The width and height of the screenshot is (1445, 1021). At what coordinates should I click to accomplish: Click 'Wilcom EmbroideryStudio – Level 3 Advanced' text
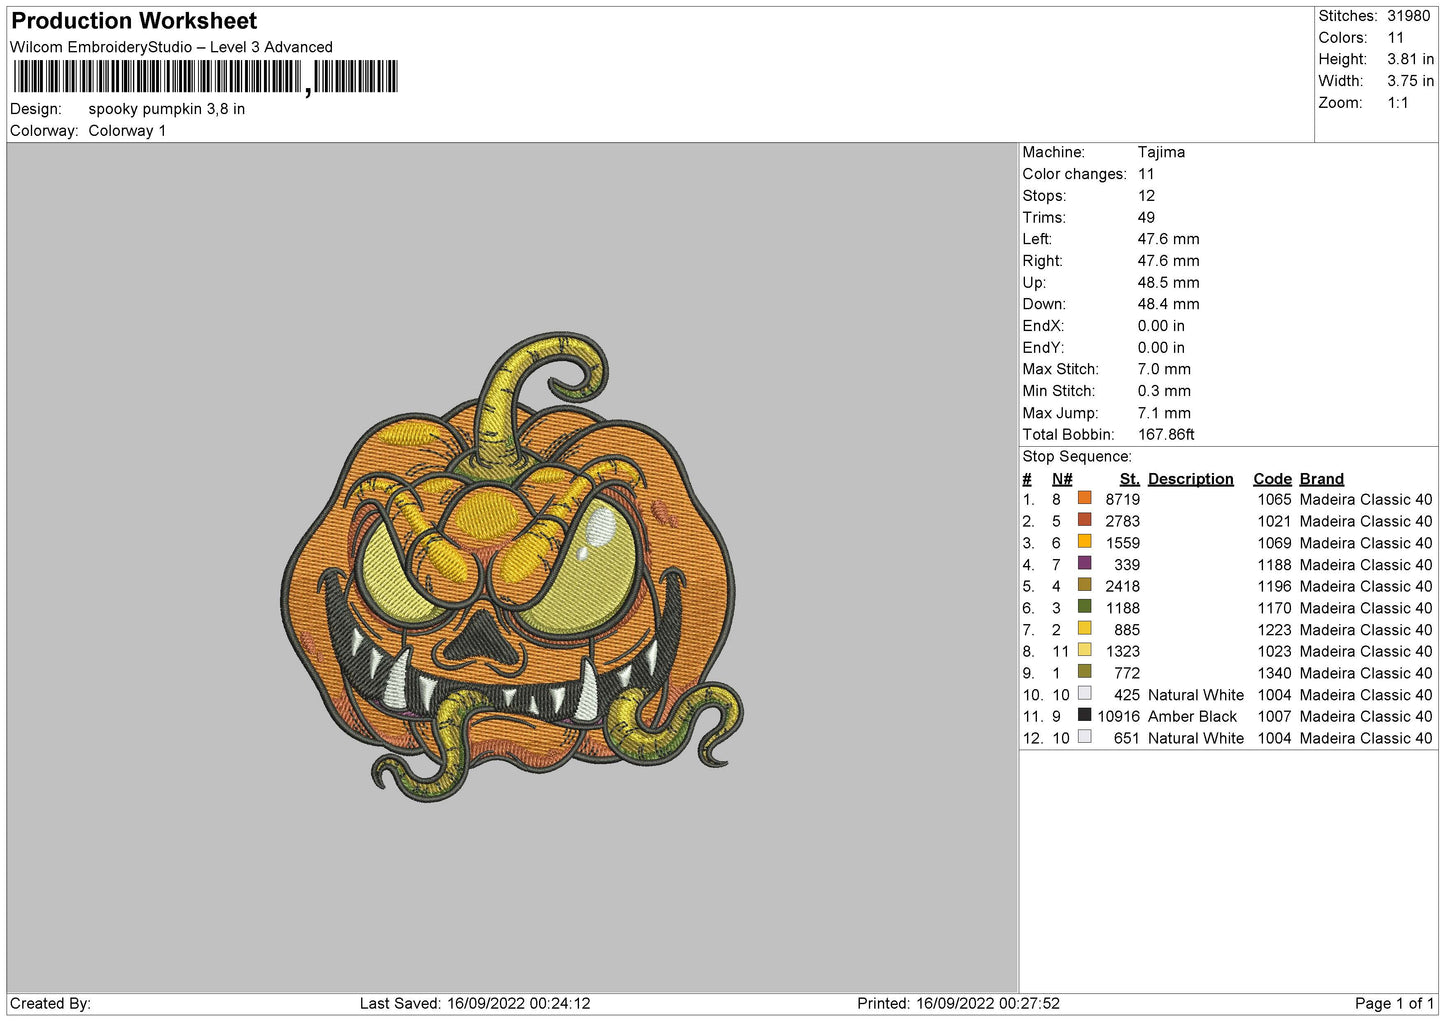tap(171, 47)
